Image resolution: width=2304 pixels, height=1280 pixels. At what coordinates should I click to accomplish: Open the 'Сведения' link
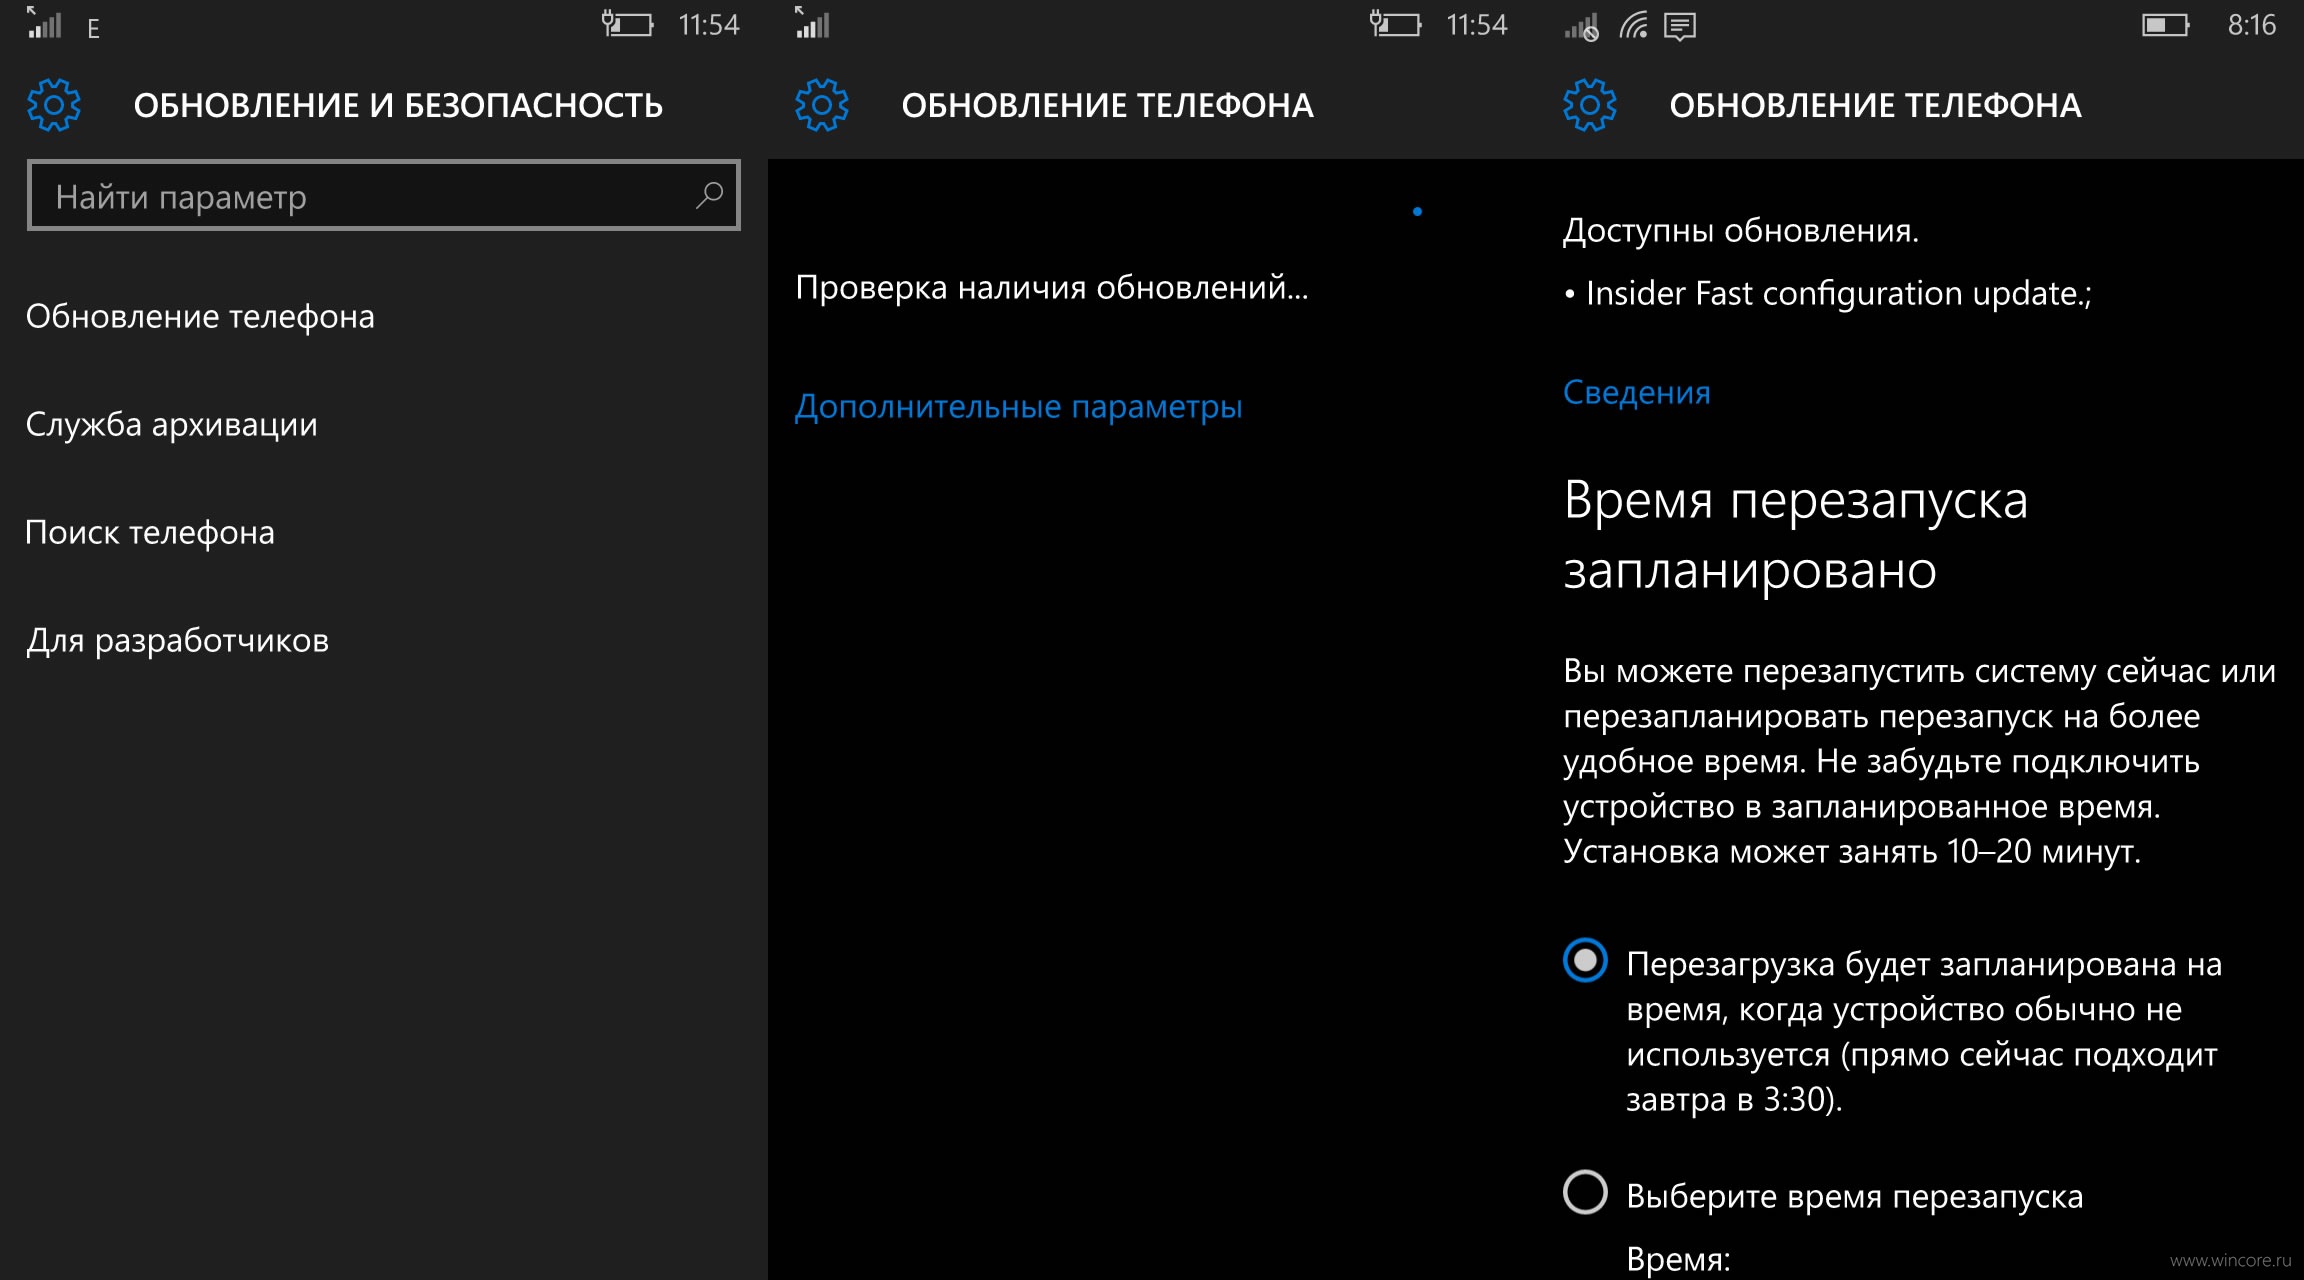pyautogui.click(x=1637, y=392)
